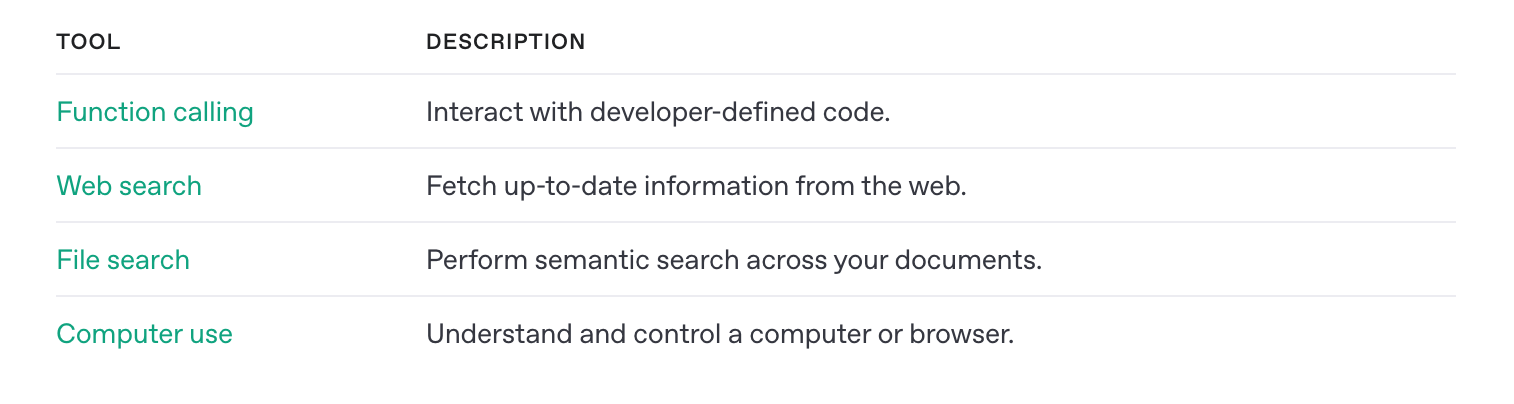
Task: Open the File search link
Action: click(123, 260)
